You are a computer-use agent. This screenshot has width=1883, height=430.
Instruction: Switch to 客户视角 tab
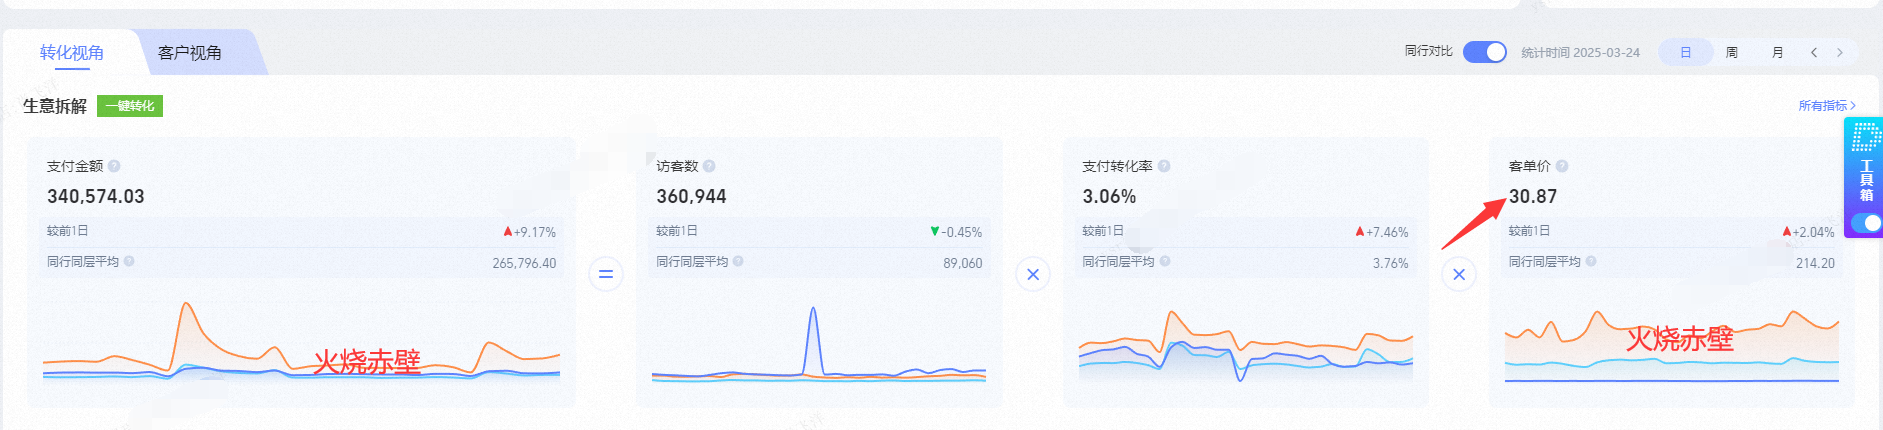(190, 52)
